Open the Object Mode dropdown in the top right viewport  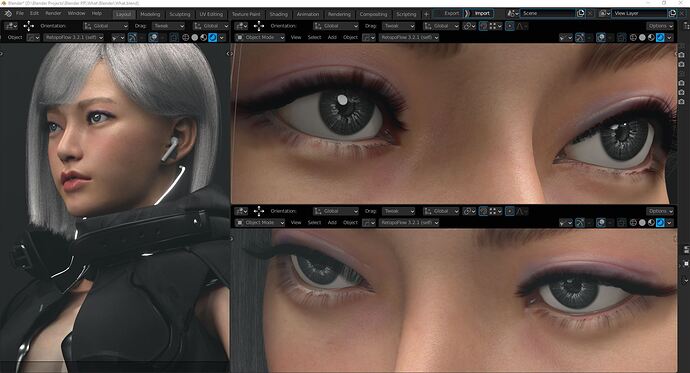260,37
